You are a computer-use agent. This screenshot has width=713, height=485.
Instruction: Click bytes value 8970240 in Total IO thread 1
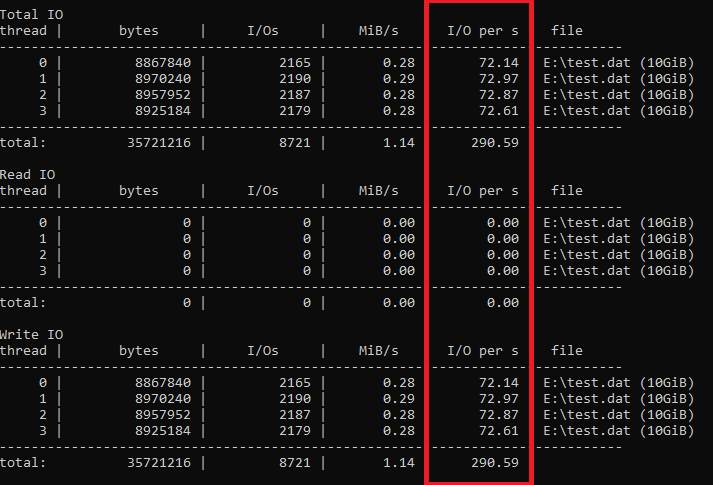163,79
